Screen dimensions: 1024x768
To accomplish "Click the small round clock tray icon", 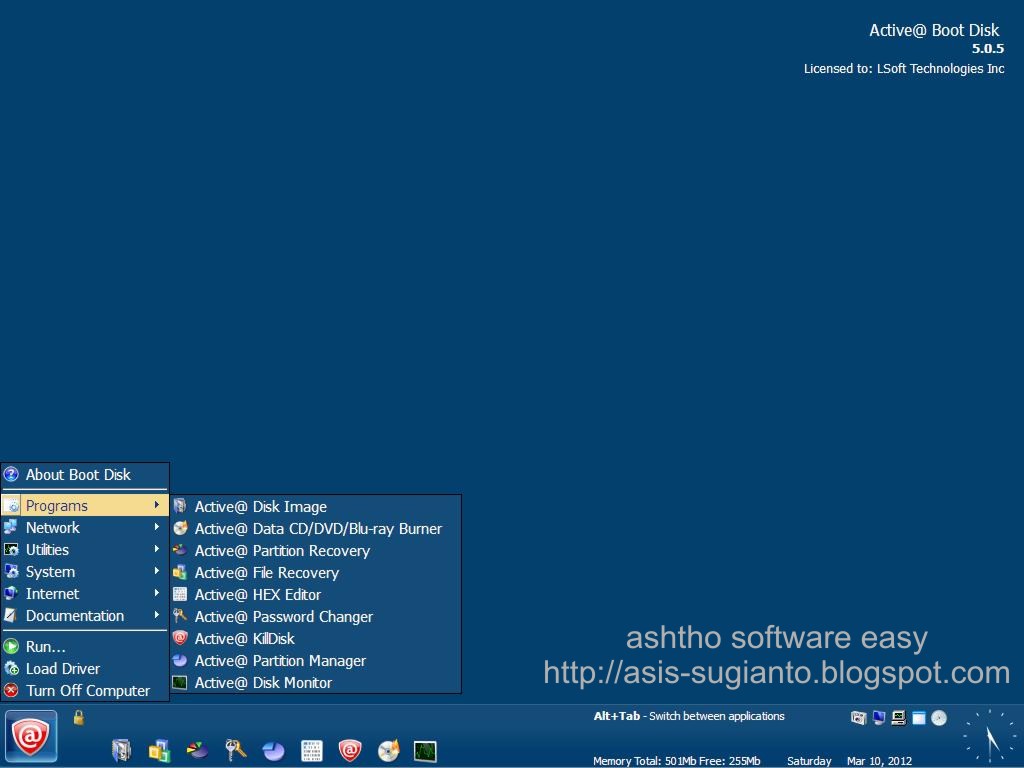I will tap(939, 718).
